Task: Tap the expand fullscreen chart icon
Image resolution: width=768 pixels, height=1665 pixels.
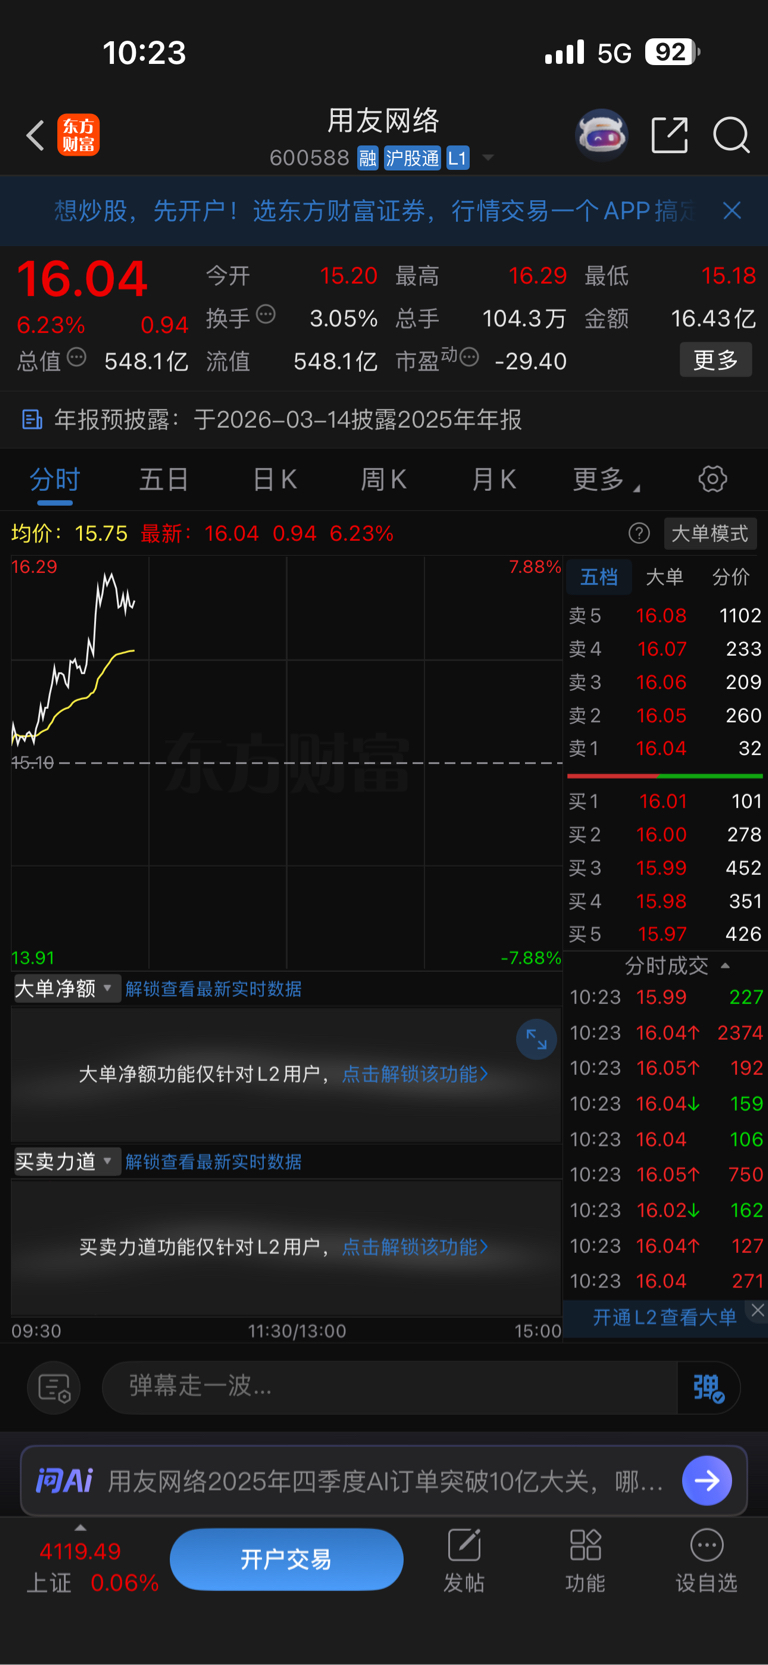Action: pos(536,1039)
